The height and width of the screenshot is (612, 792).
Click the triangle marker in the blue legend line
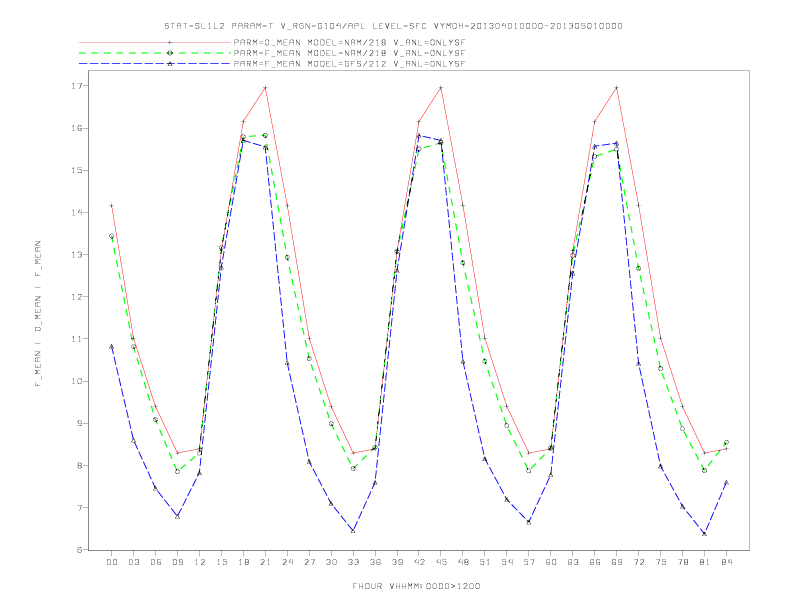[x=170, y=64]
